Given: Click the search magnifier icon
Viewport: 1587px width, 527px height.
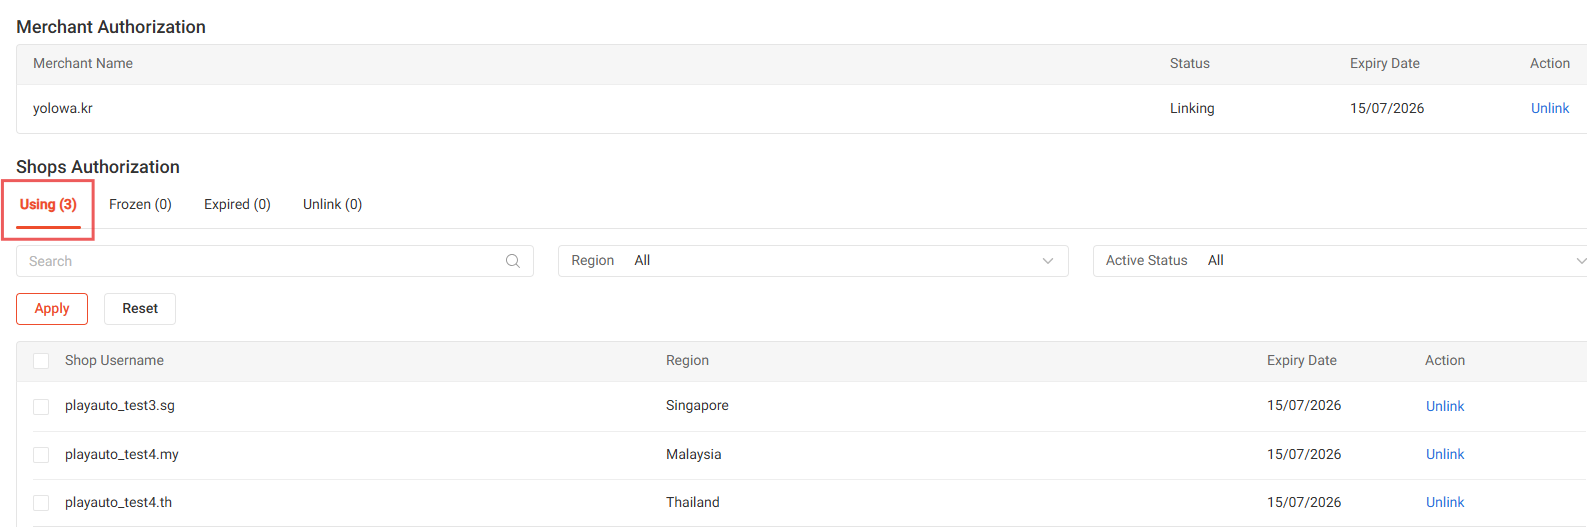Looking at the screenshot, I should coord(513,261).
